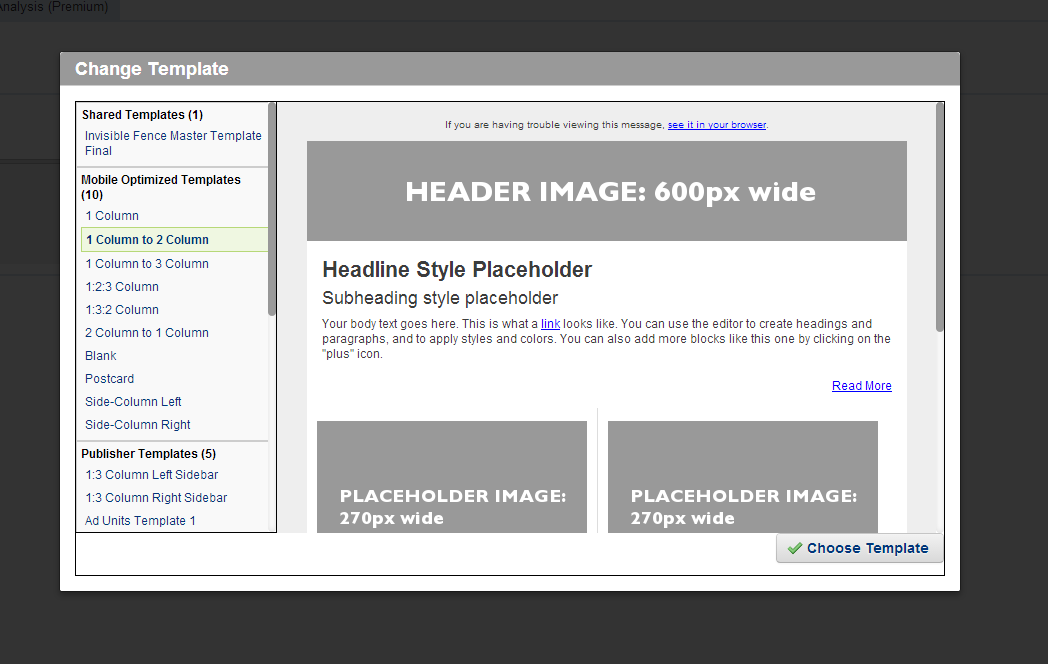Select 1:3 Column Left Sidebar template
This screenshot has height=664, width=1048.
click(151, 475)
